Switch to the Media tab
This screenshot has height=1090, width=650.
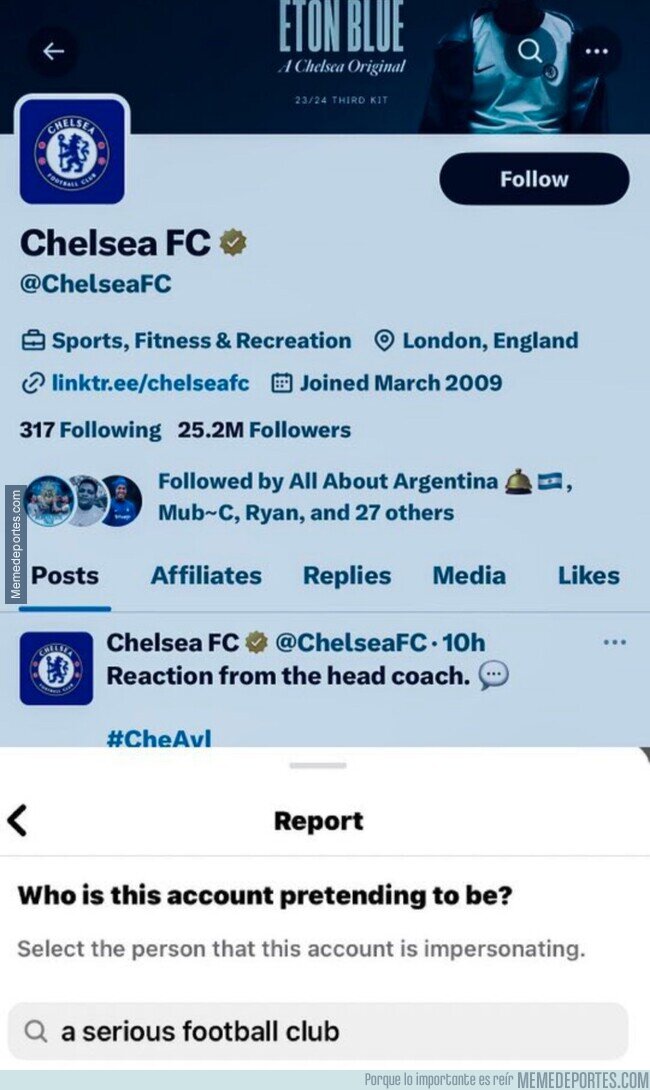pyautogui.click(x=469, y=576)
